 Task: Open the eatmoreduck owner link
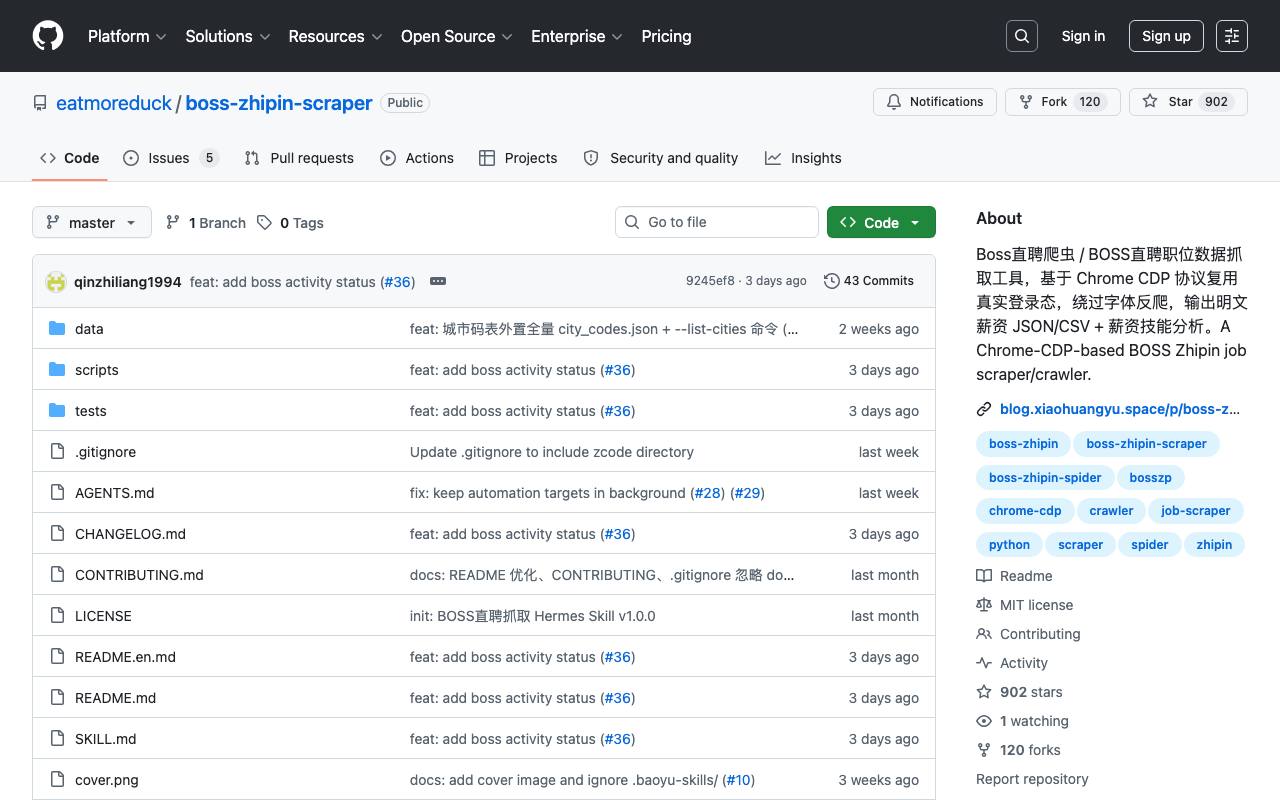(114, 103)
